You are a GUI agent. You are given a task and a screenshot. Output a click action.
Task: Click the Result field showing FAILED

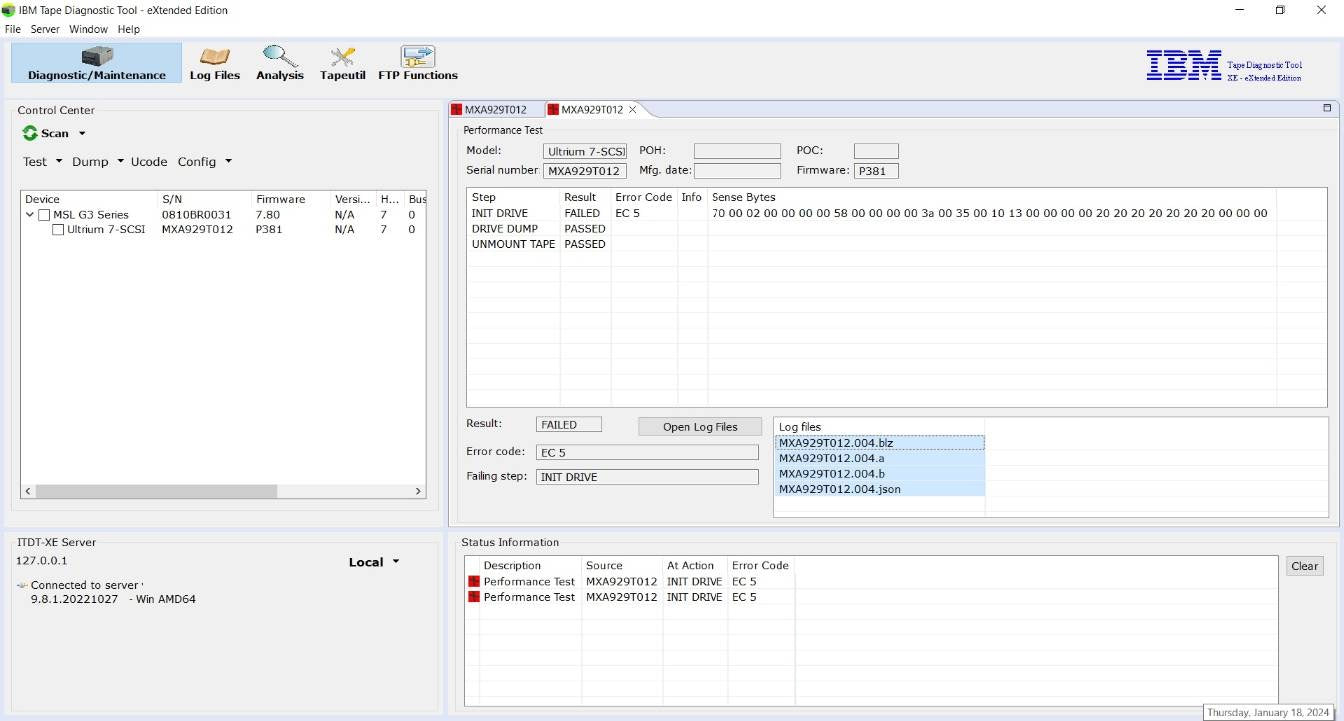[570, 425]
